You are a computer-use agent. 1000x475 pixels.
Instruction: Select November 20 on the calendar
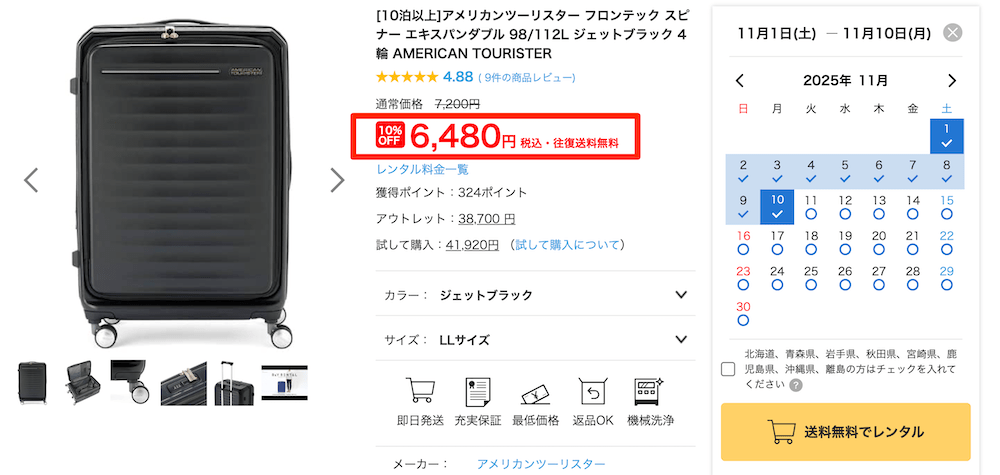[879, 242]
